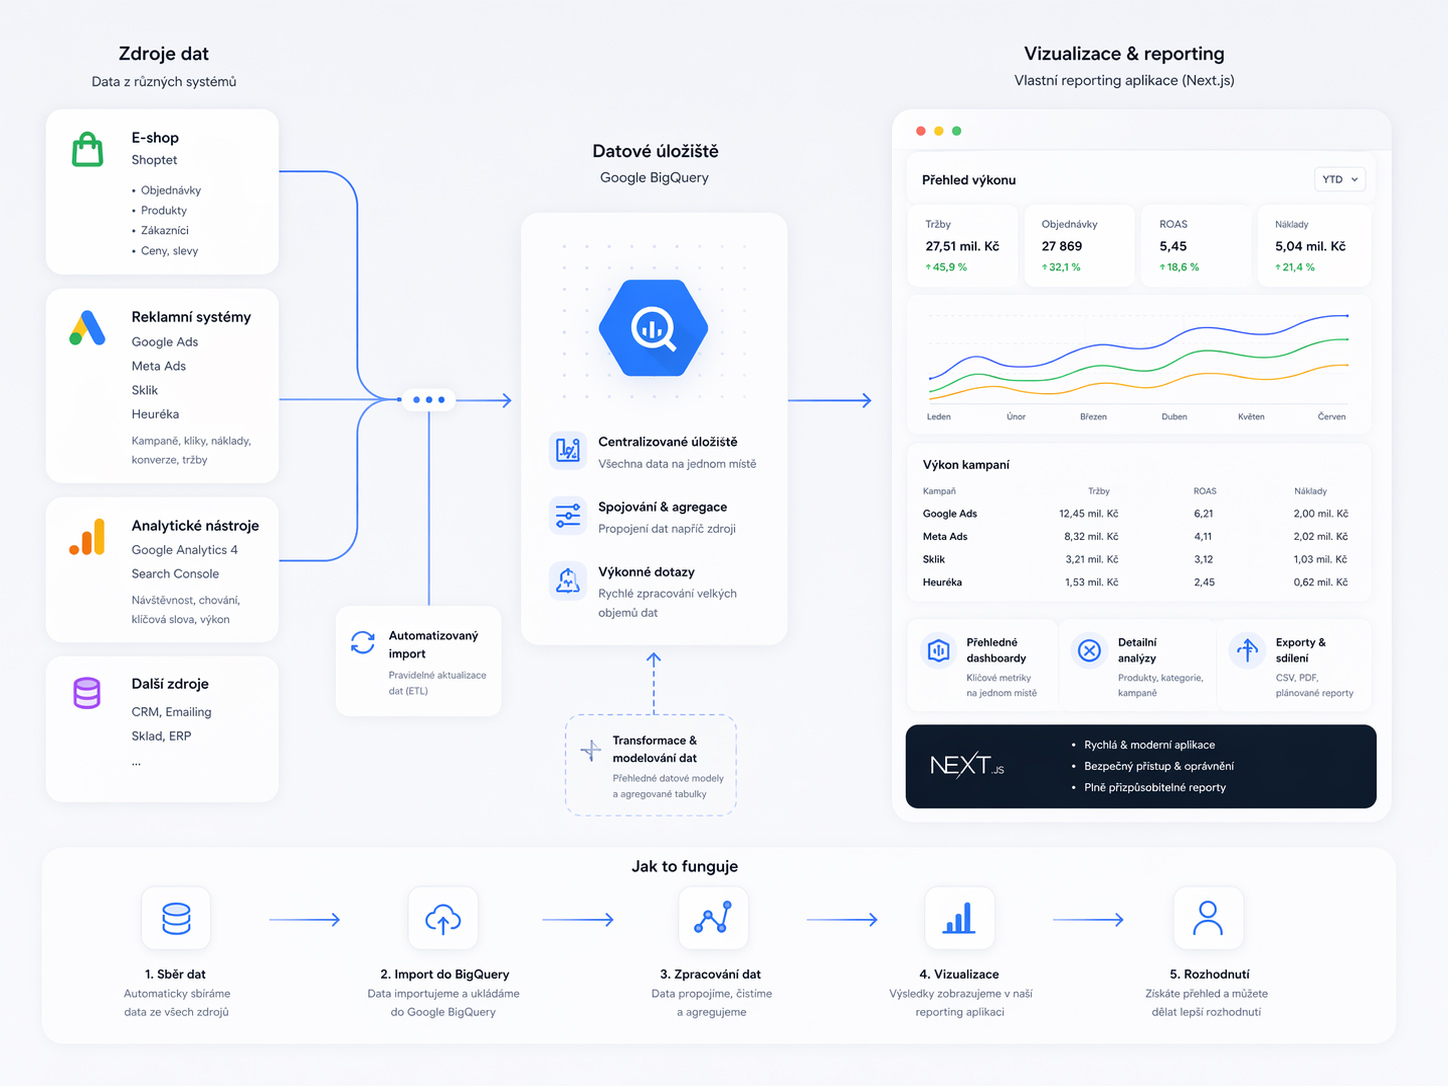This screenshot has height=1086, width=1448.
Task: Click the "Plně přizpůsobitelné reporty" bullet
Action: tap(1155, 787)
